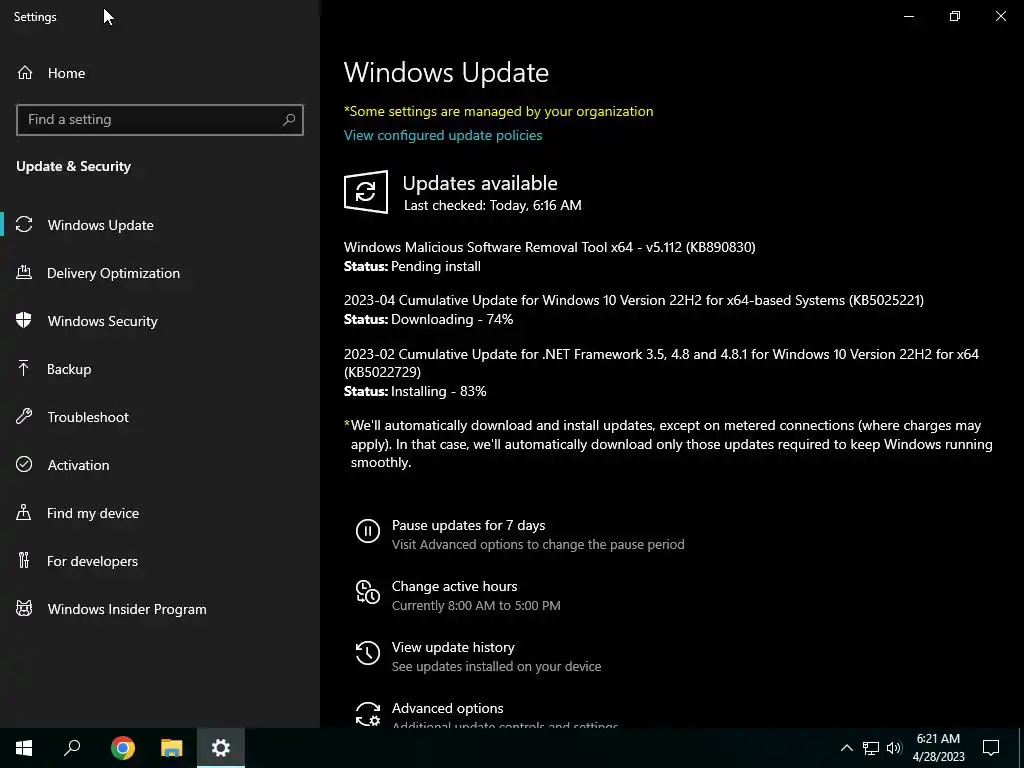Click the Settings gear on the taskbar
The width and height of the screenshot is (1024, 768).
click(221, 748)
